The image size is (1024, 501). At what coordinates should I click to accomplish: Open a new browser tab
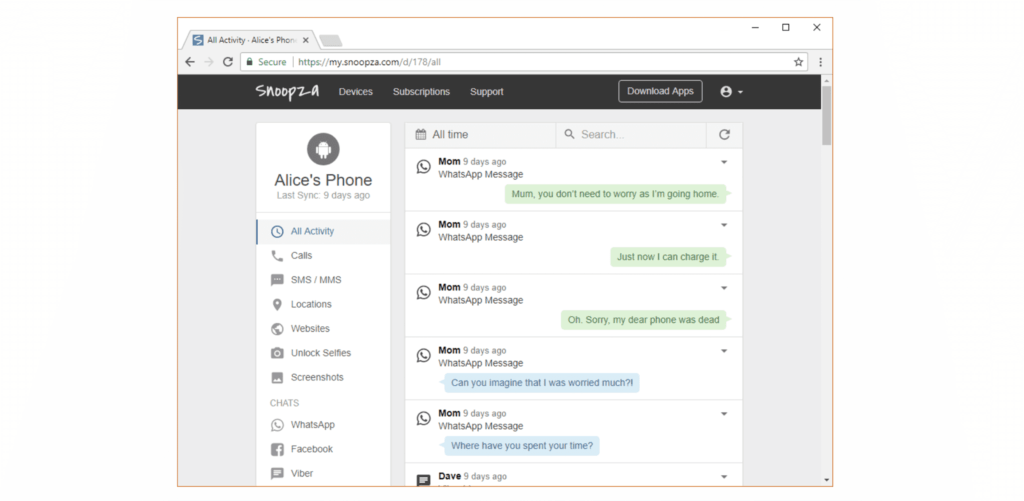(331, 41)
